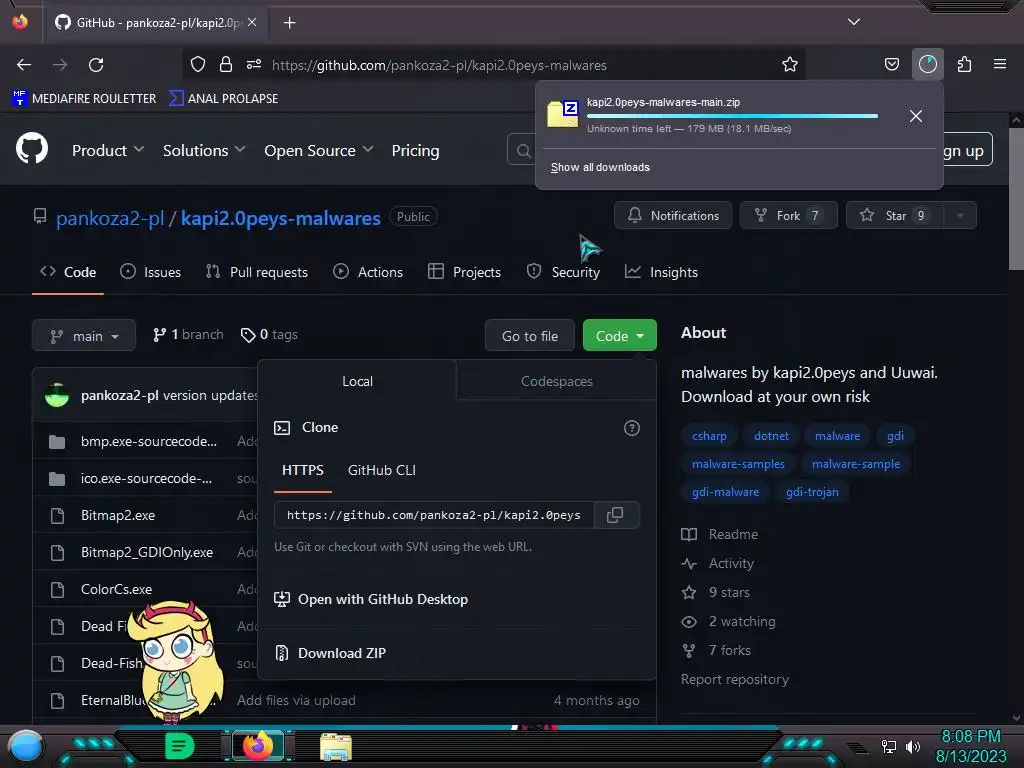The image size is (1024, 768).
Task: Switch to the Insights tab
Action: pos(662,272)
